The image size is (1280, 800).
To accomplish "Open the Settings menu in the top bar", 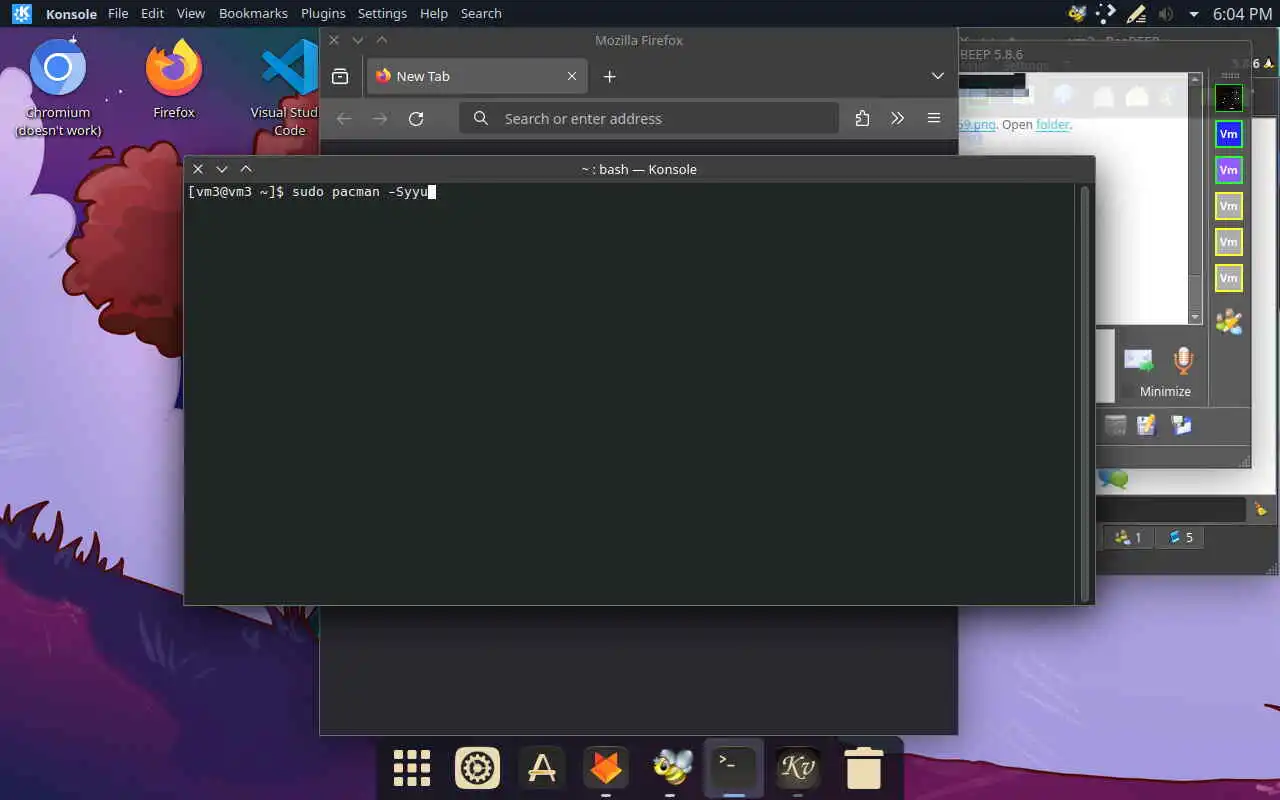I will pos(382,14).
